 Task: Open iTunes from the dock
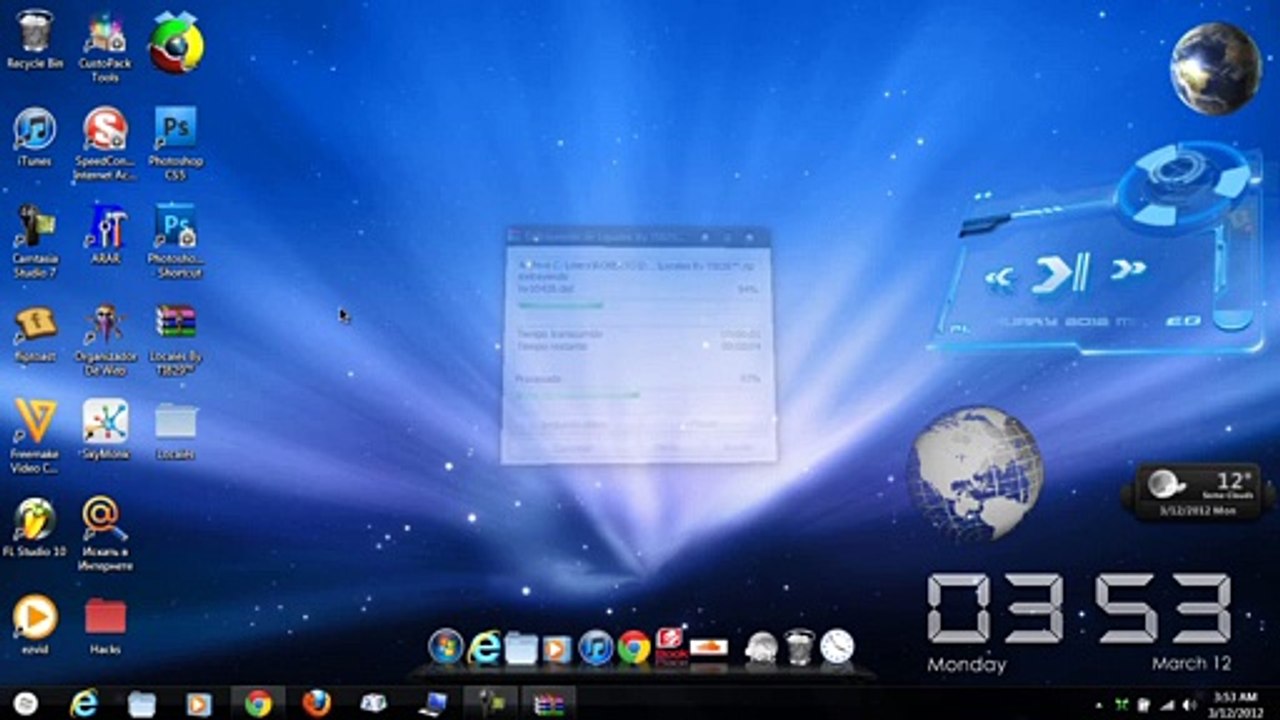click(596, 647)
